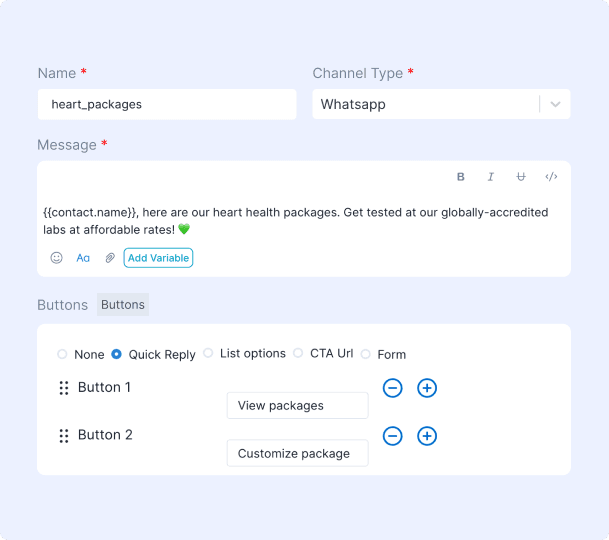Edit the View packages button text
This screenshot has height=540, width=609.
(x=297, y=405)
